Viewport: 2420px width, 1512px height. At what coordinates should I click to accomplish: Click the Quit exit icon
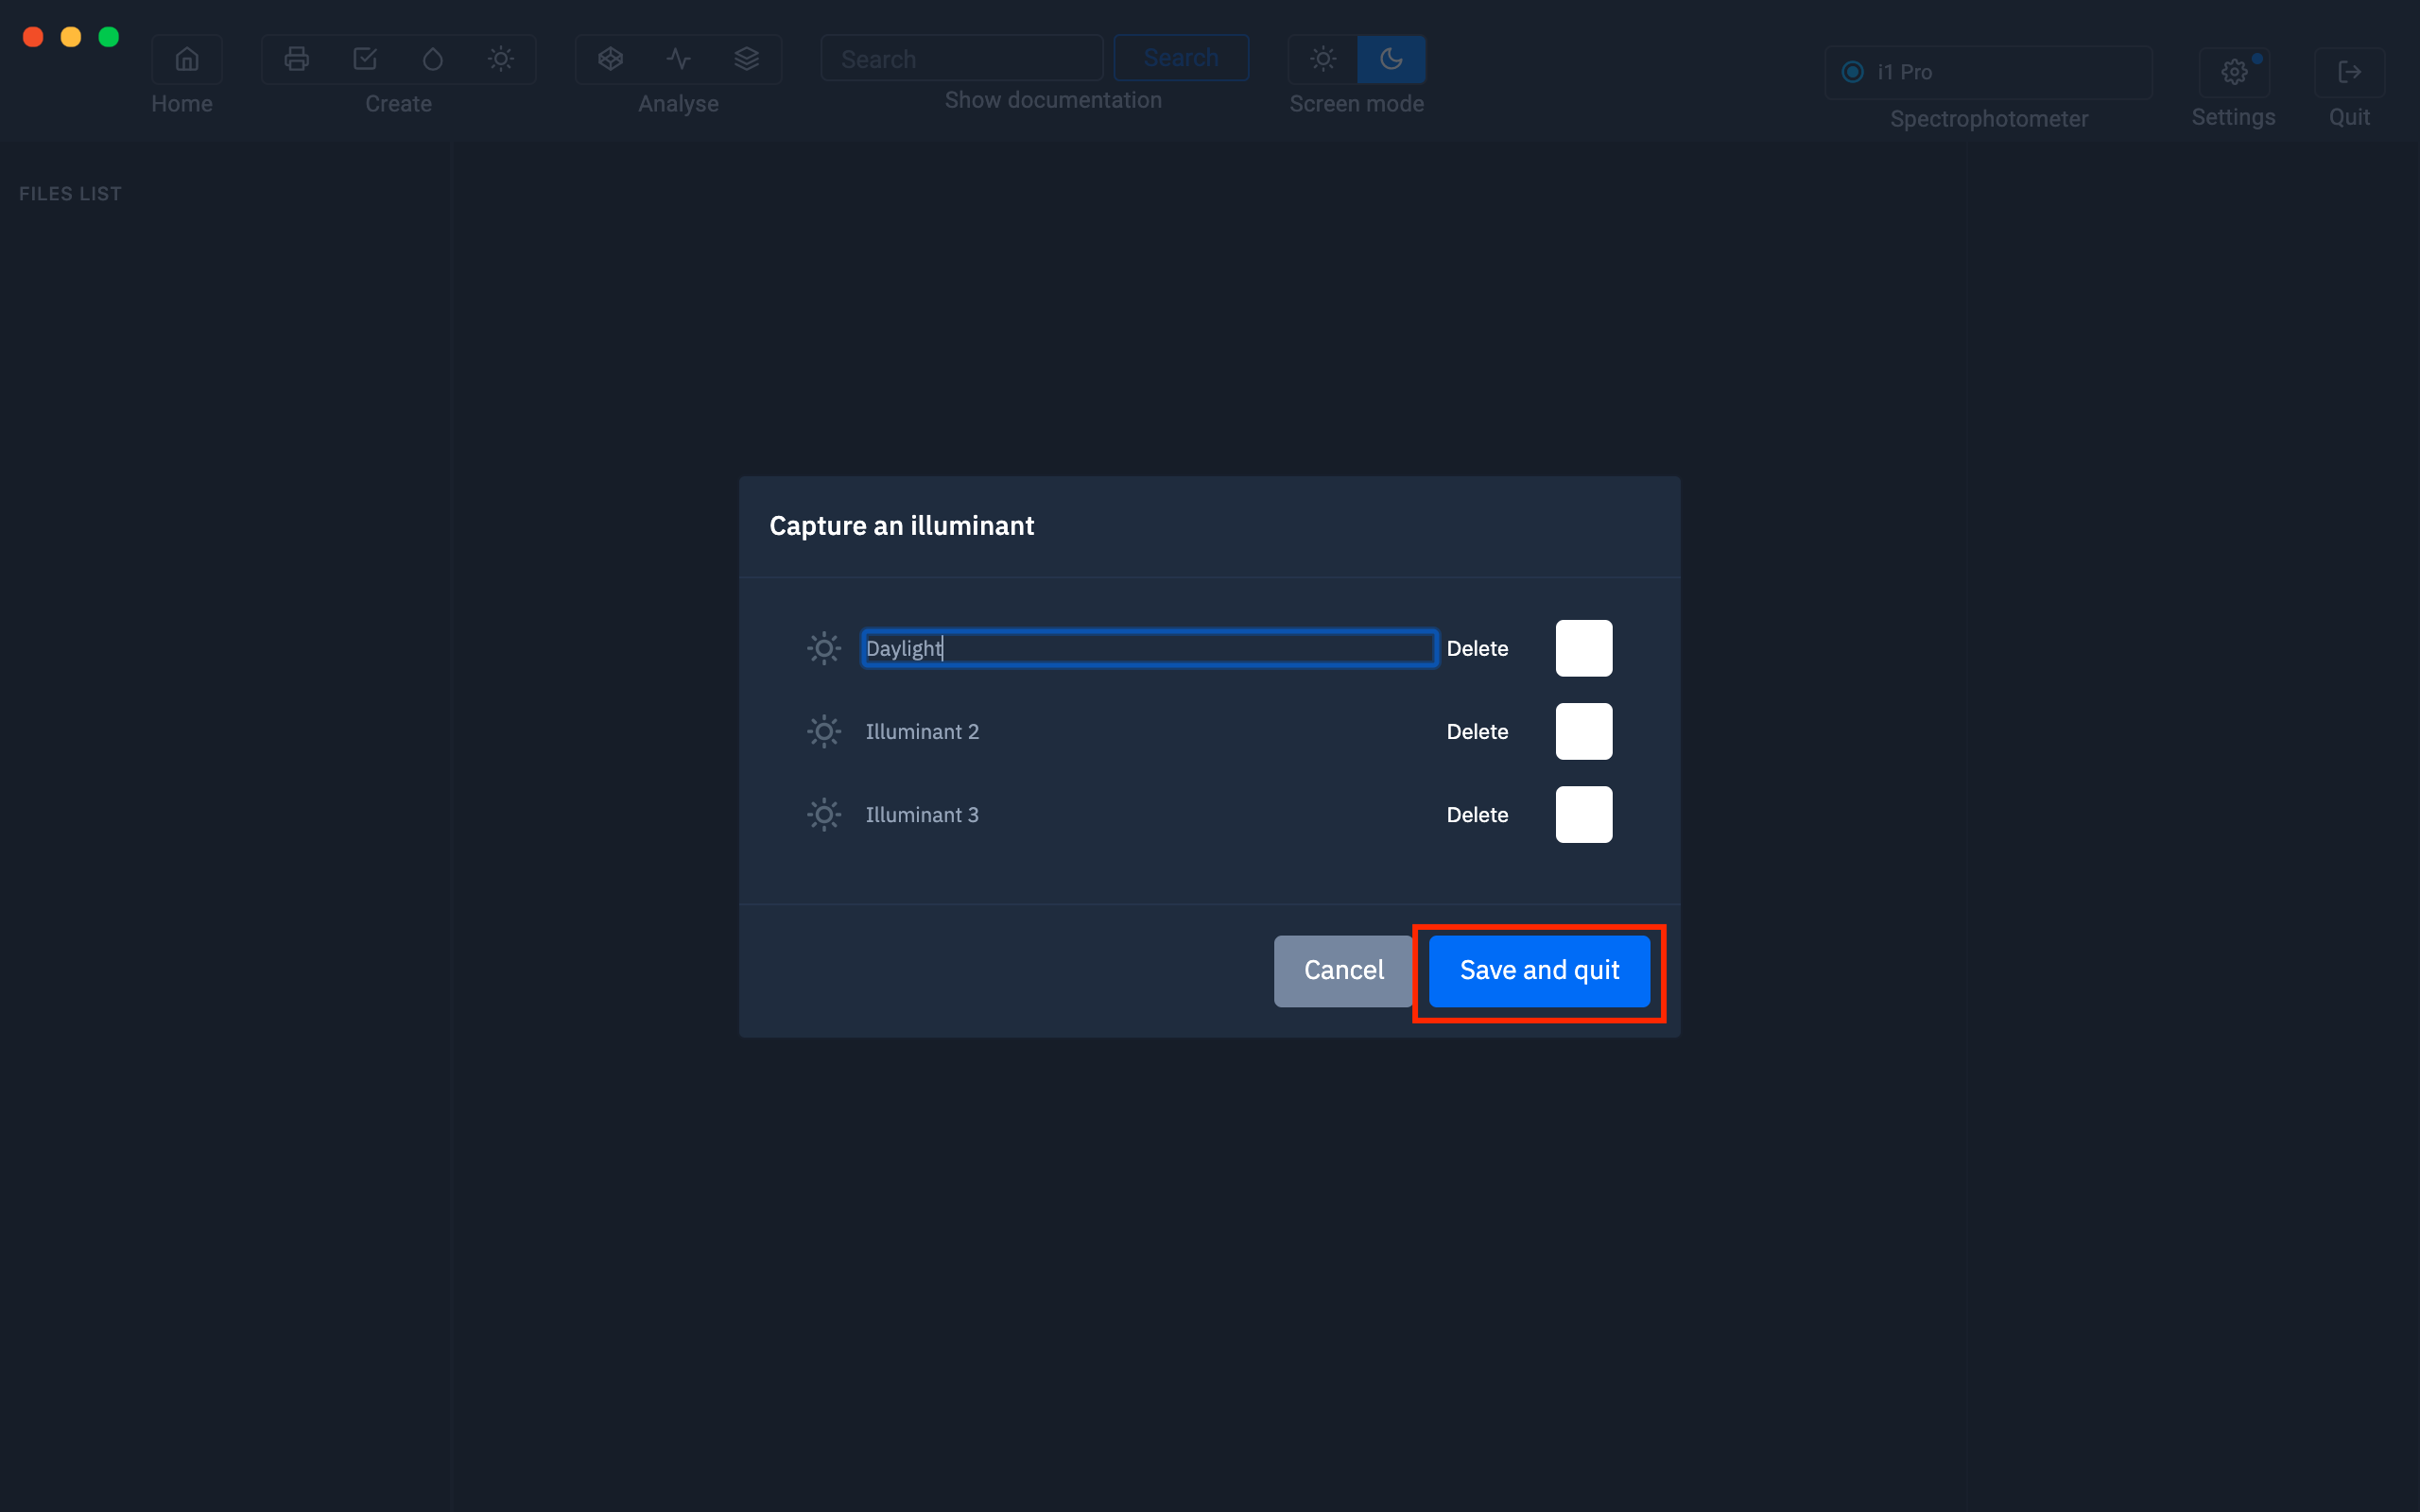(x=2349, y=72)
